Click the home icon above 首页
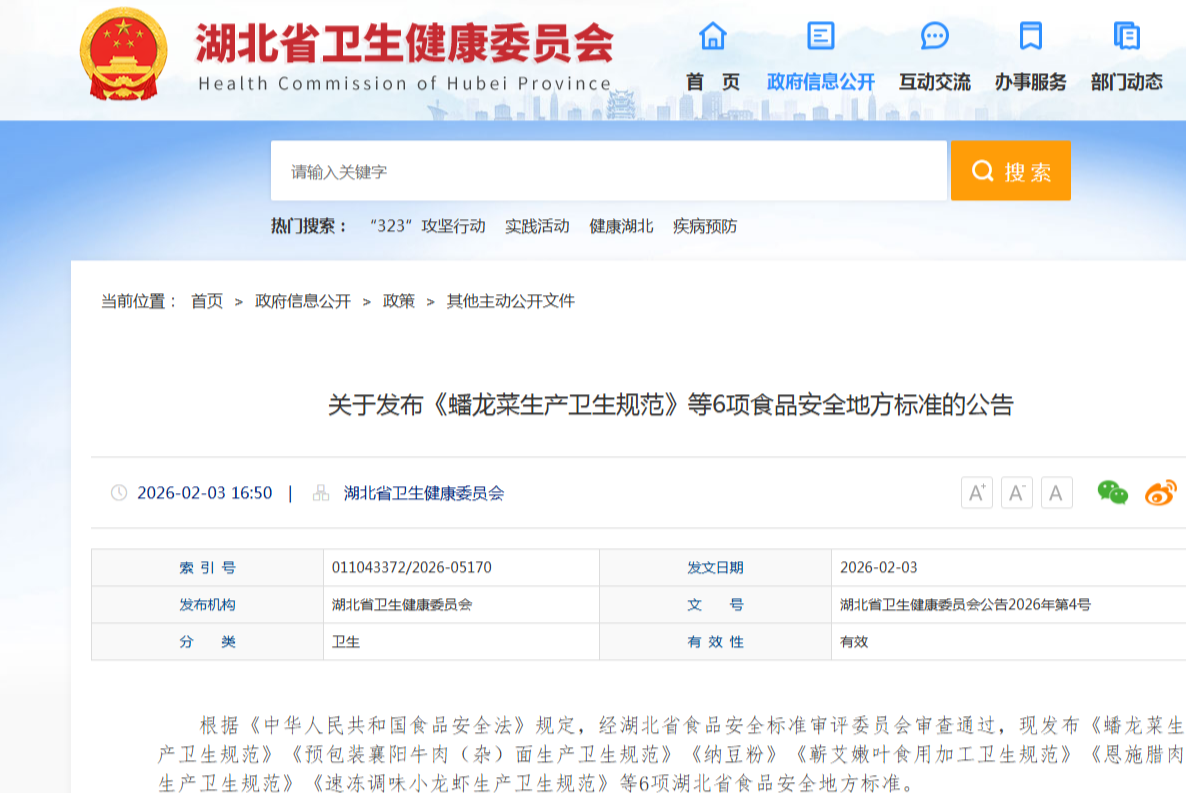The image size is (1186, 793). 713,36
